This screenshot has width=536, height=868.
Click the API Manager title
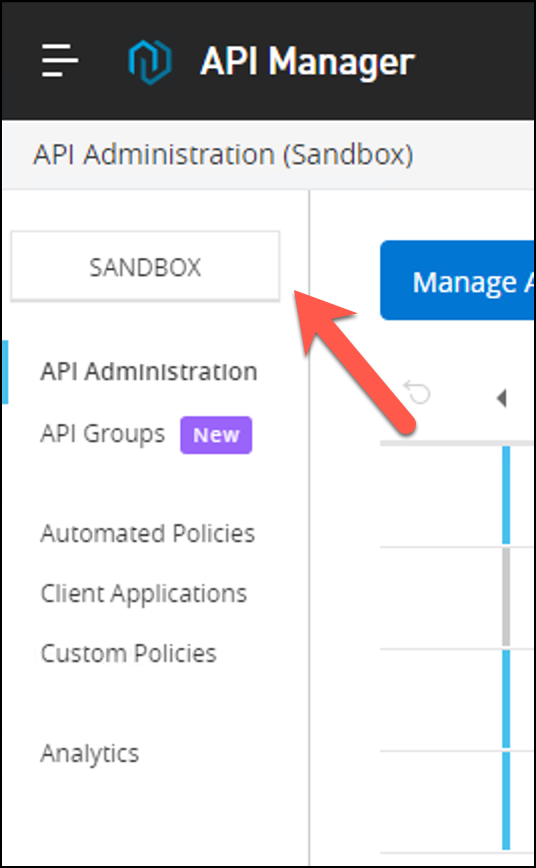pos(307,61)
